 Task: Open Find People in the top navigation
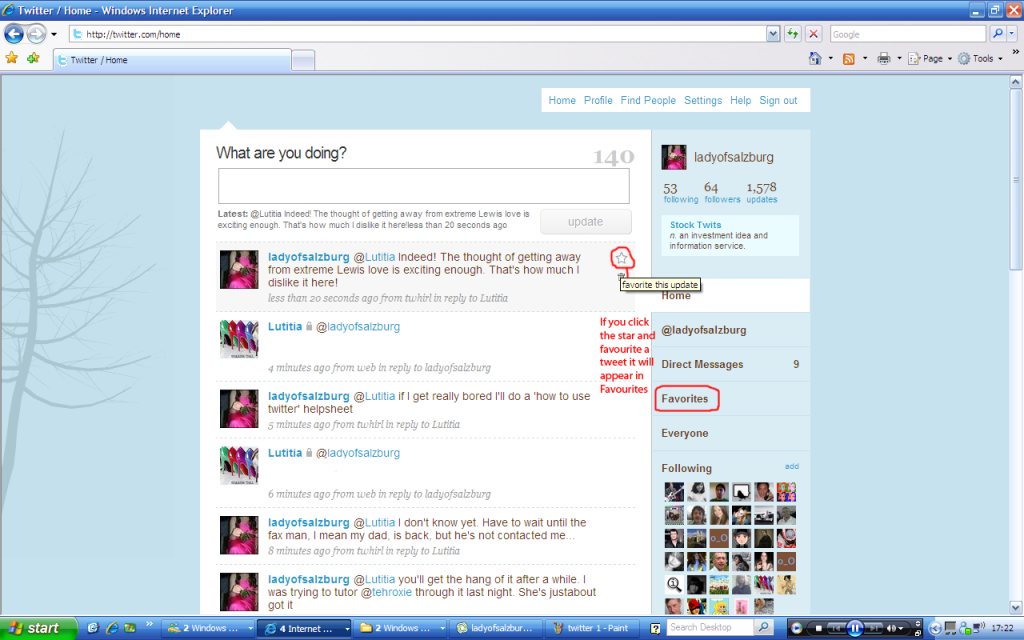point(648,101)
